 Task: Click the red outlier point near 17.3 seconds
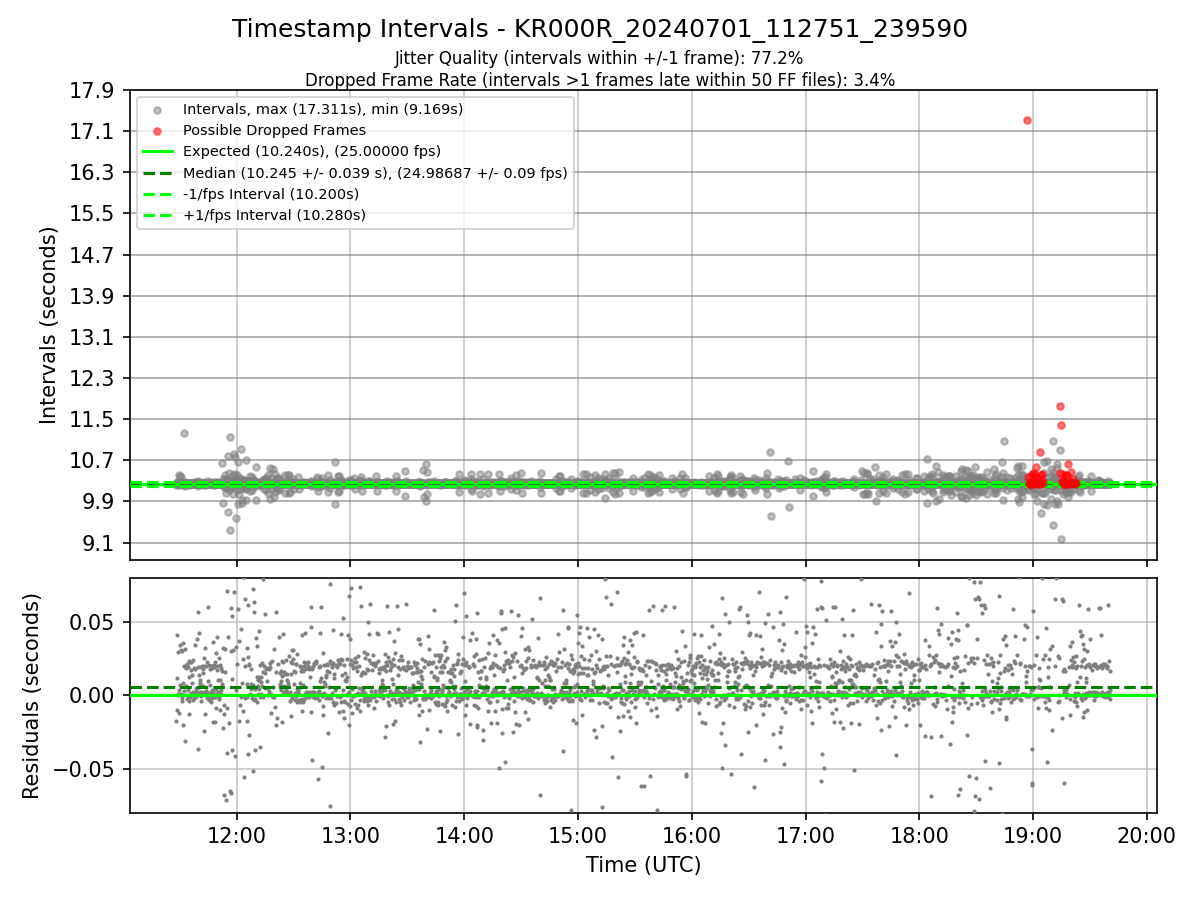1027,120
